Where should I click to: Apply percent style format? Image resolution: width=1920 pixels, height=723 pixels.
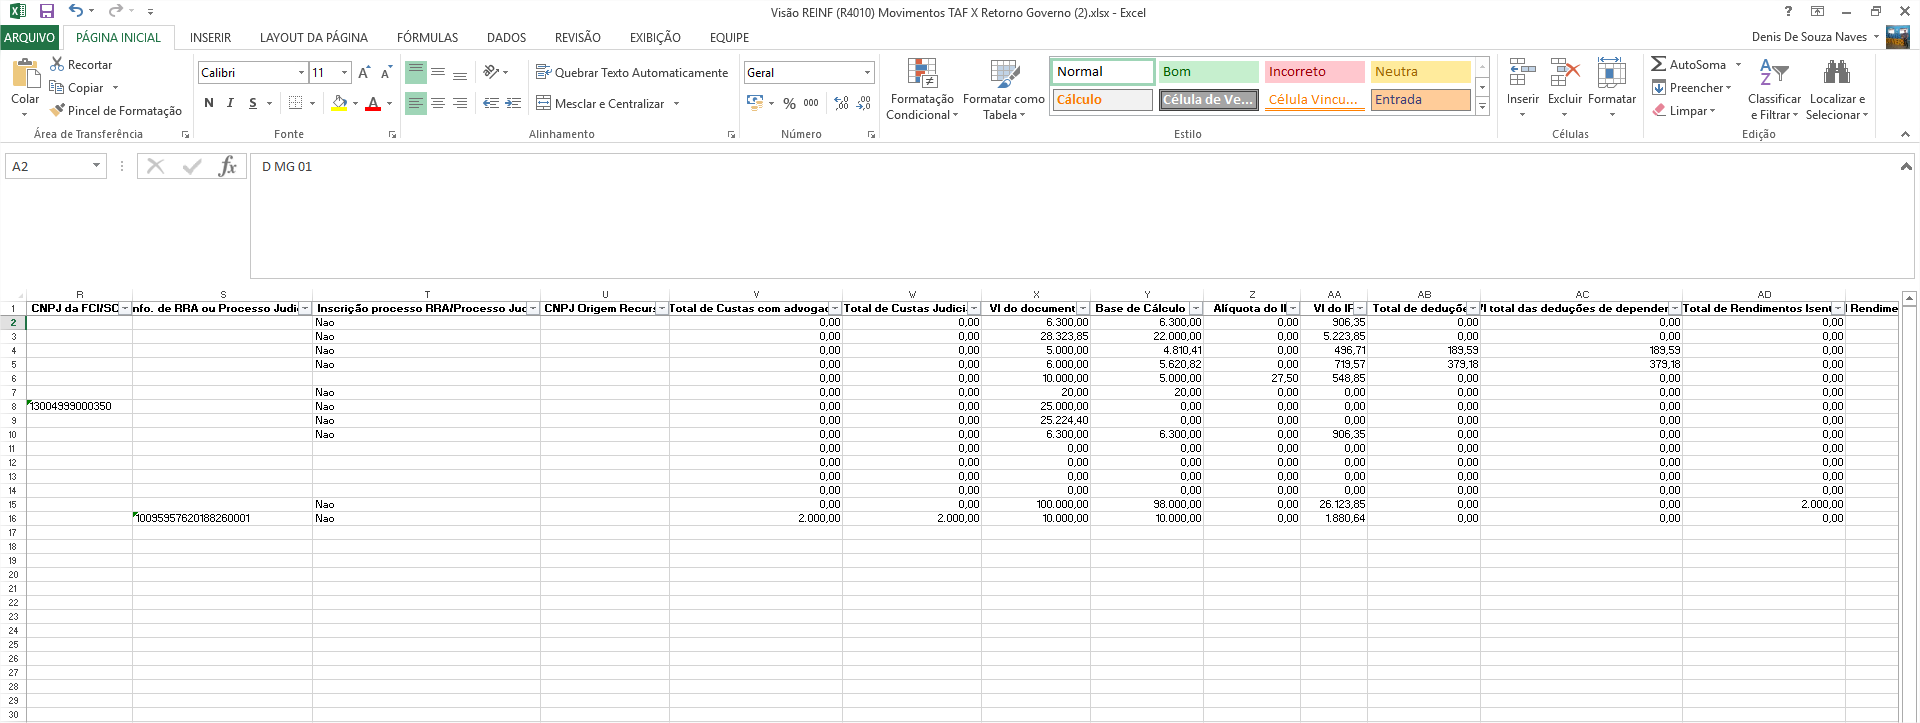[789, 103]
